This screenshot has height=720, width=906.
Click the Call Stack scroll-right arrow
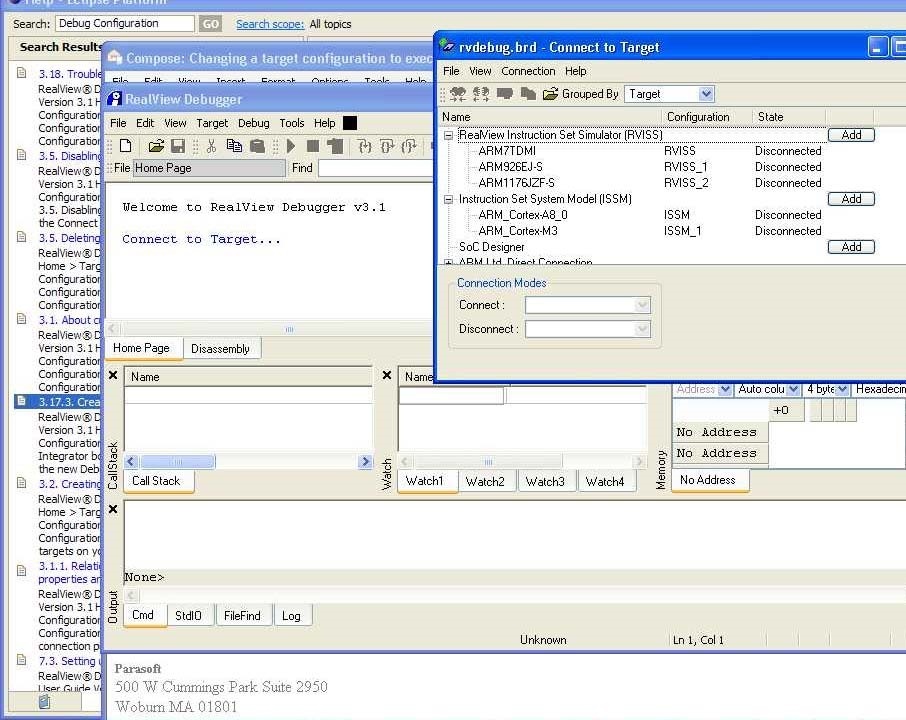click(x=365, y=462)
